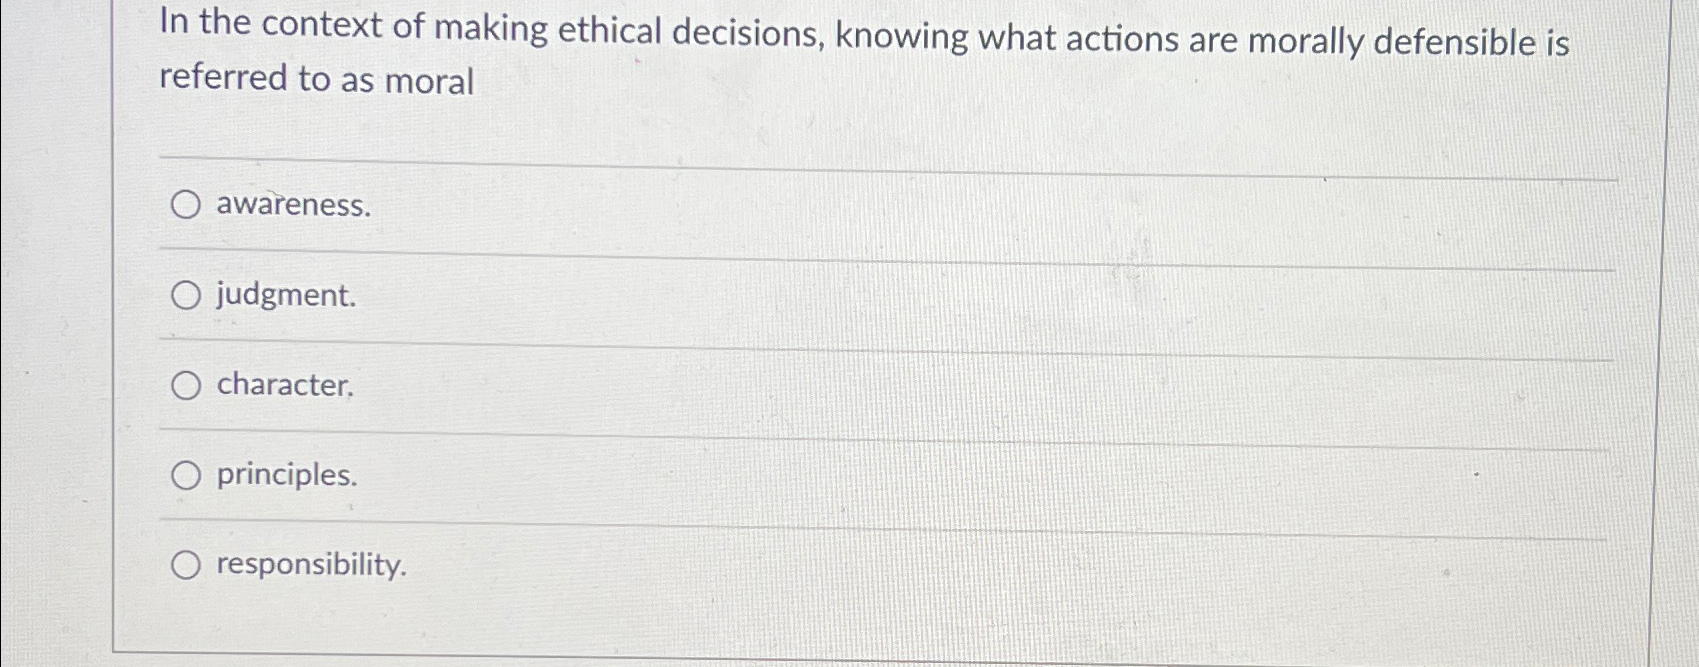Click the row containing the responsibility option
The height and width of the screenshot is (667, 1699).
[x=800, y=565]
